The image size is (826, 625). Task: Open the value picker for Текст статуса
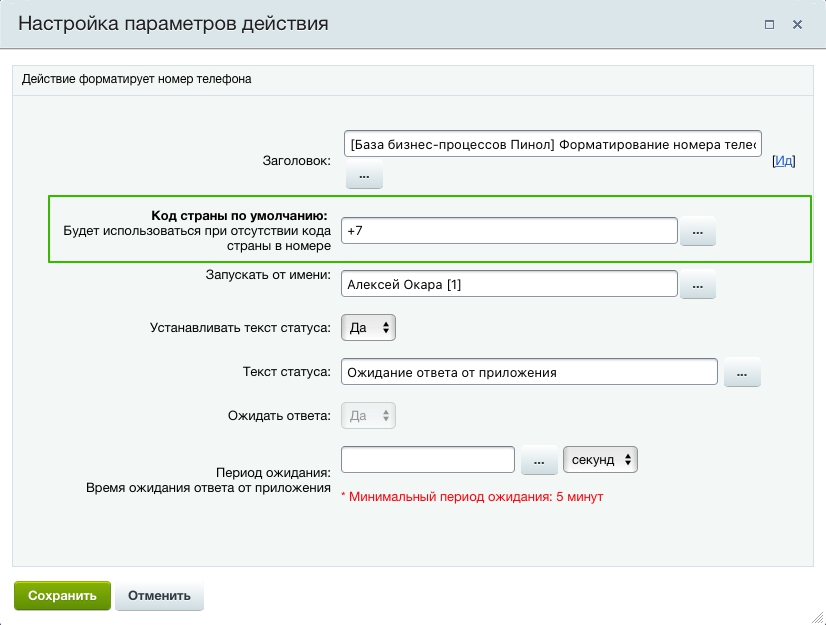tap(741, 373)
